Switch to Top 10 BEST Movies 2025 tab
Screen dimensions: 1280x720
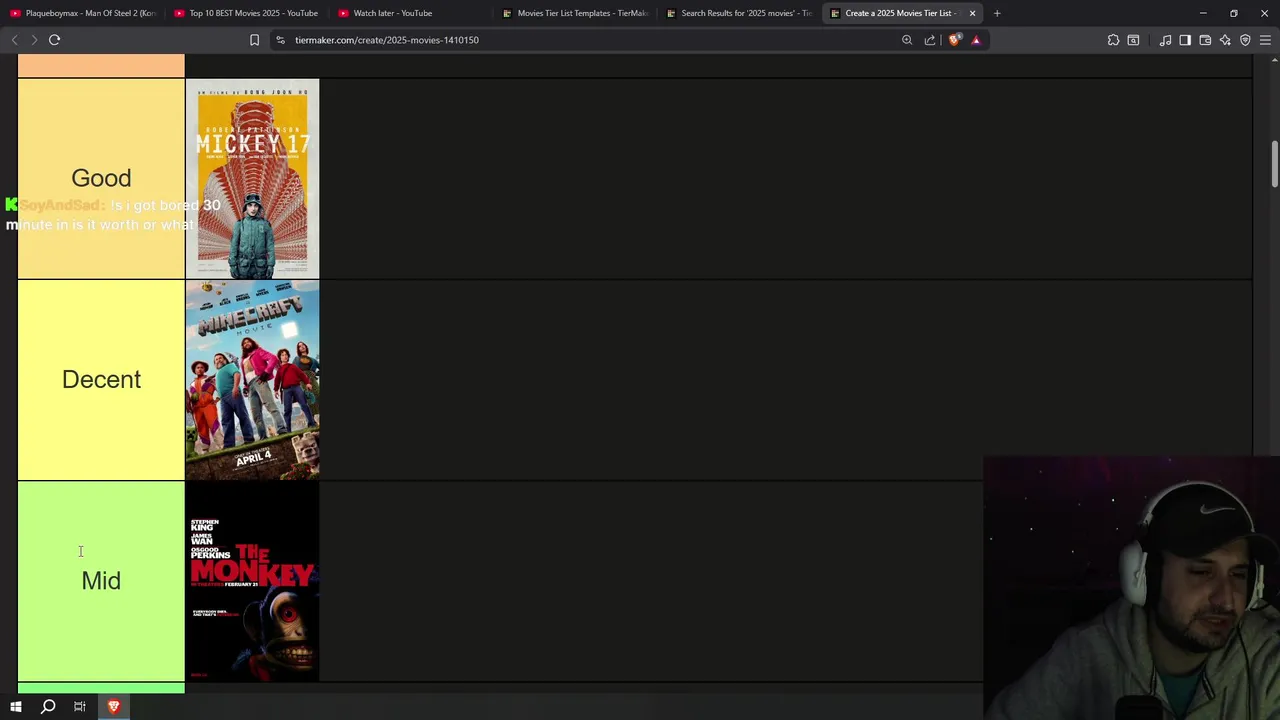(x=247, y=13)
